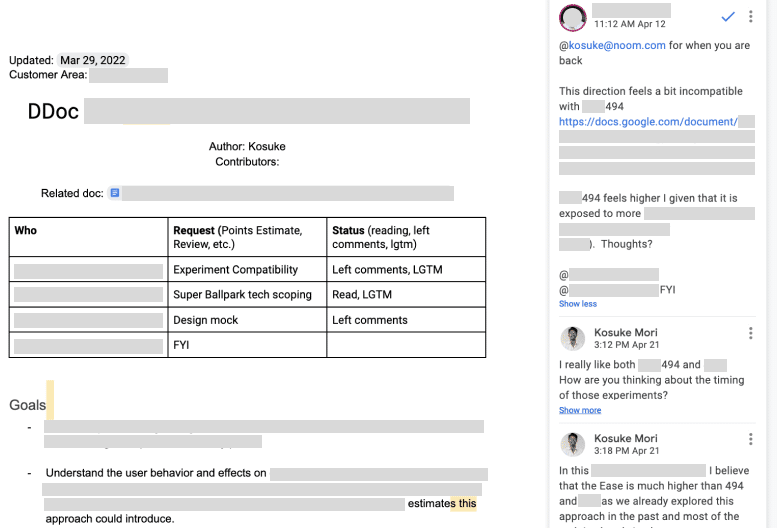This screenshot has width=777, height=528.
Task: Click the DDoc title heading
Action: (x=53, y=111)
